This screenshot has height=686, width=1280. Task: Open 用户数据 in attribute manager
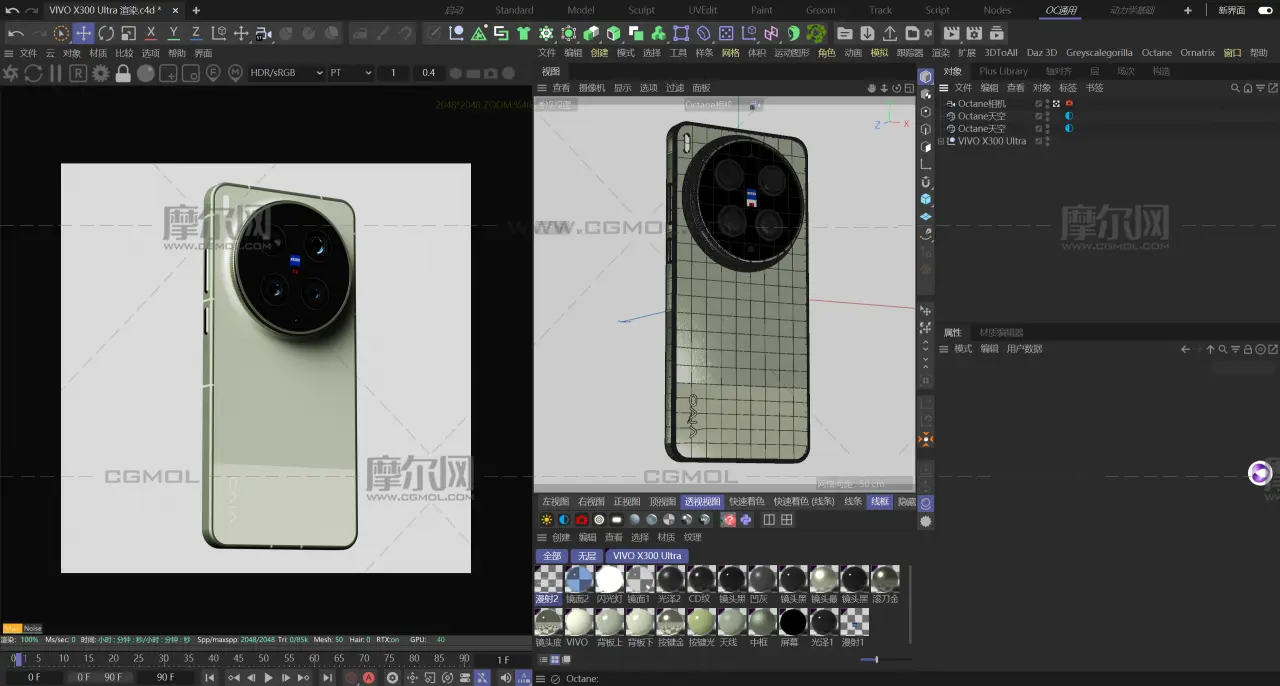tap(1024, 349)
